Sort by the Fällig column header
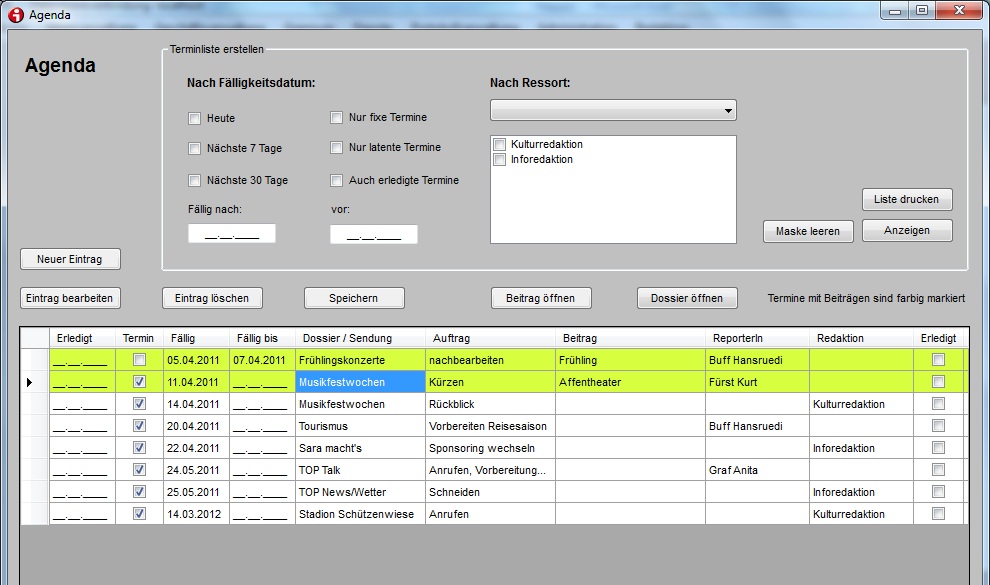This screenshot has height=585, width=990. click(195, 339)
